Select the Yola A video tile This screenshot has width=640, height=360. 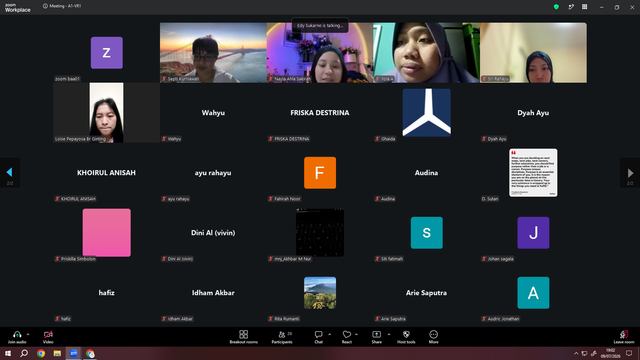tap(427, 53)
